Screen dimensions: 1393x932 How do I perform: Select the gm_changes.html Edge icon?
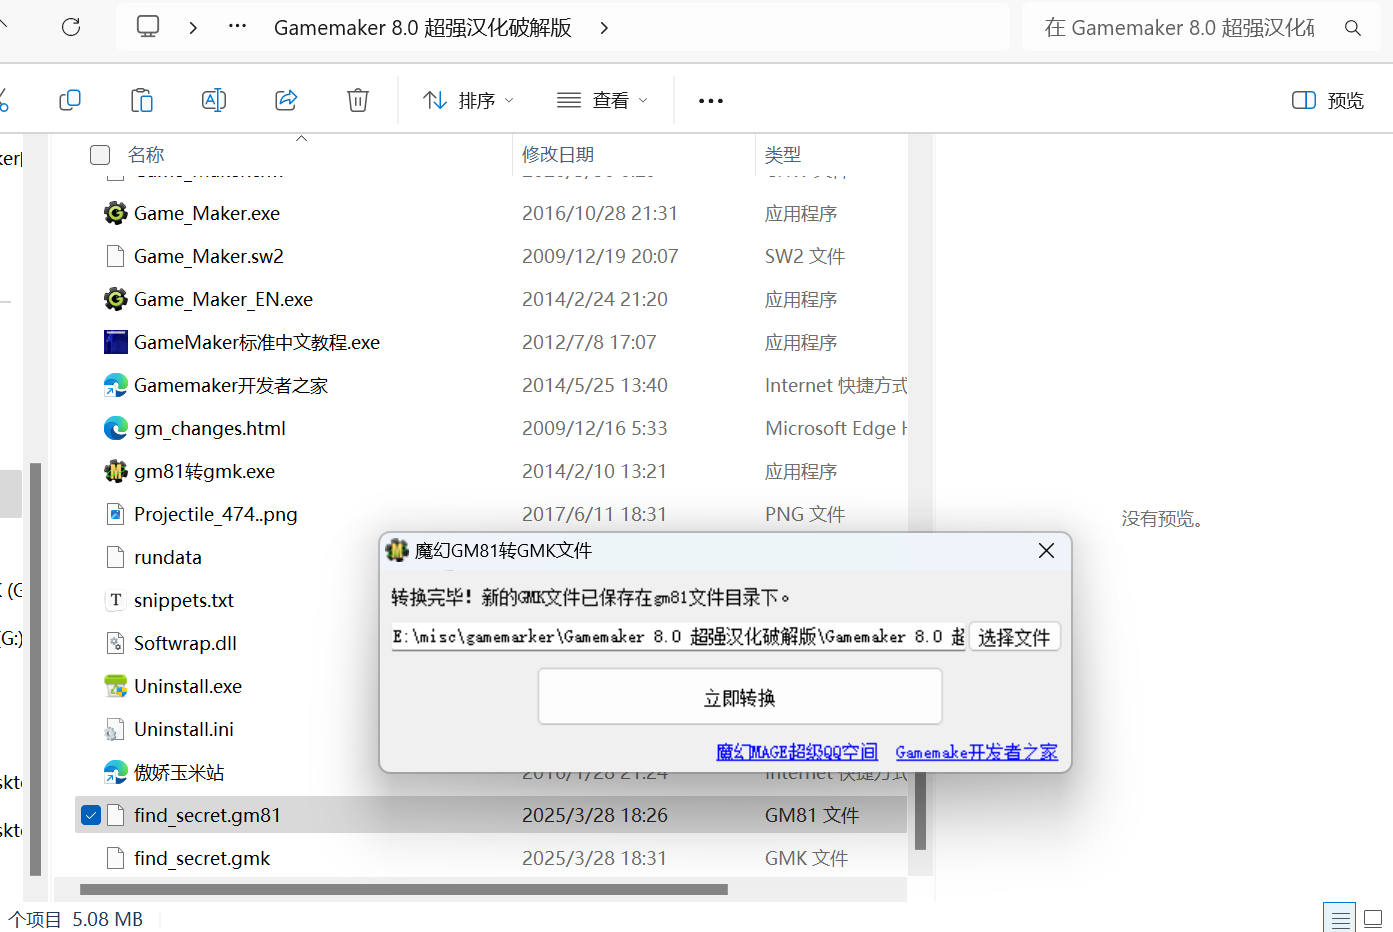click(116, 428)
